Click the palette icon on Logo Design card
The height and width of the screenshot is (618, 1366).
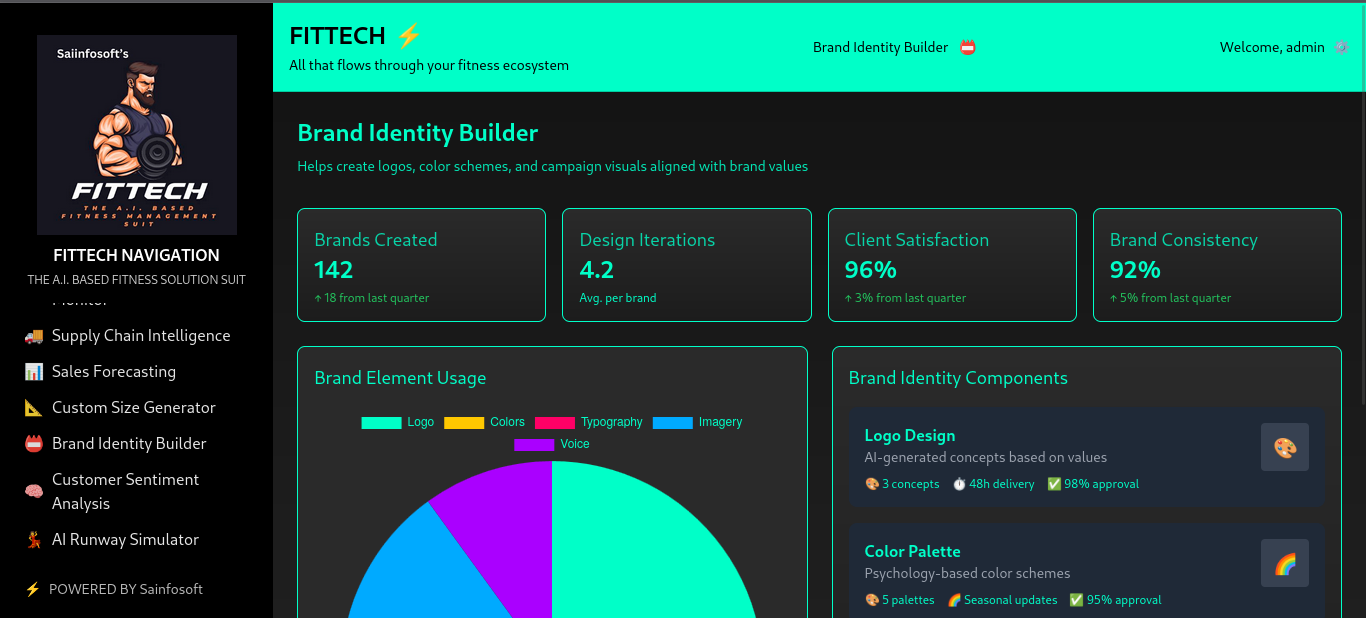1284,448
